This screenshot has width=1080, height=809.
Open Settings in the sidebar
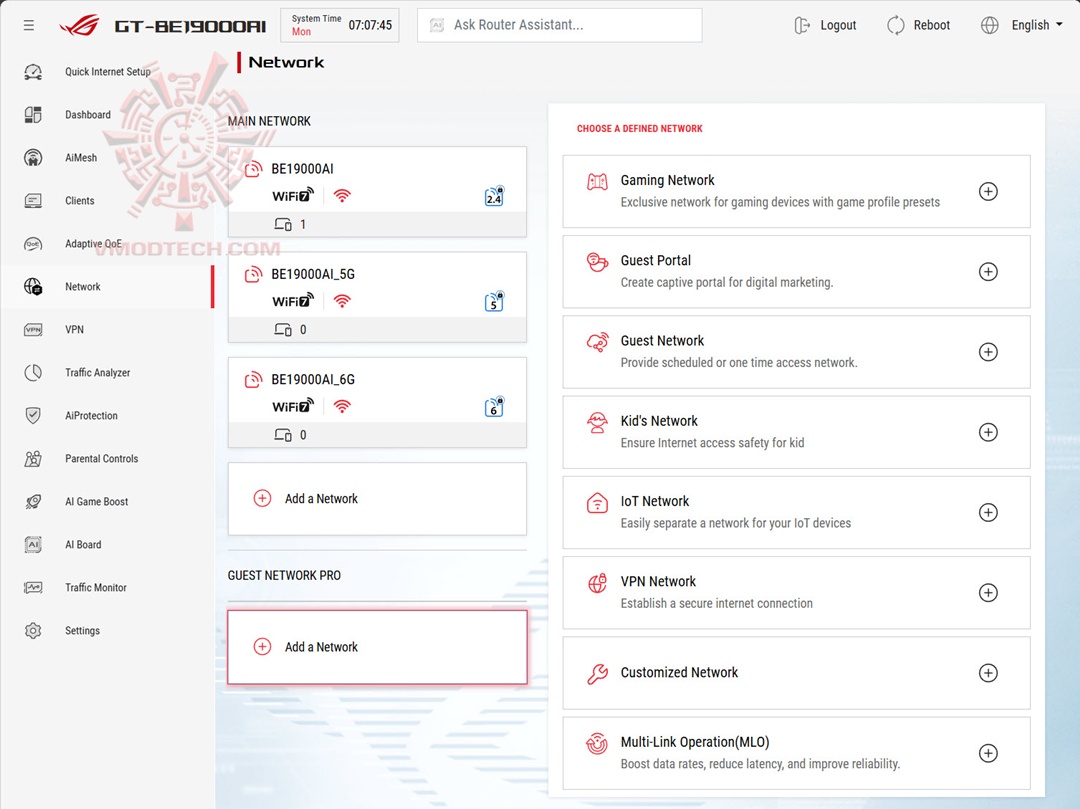click(82, 631)
